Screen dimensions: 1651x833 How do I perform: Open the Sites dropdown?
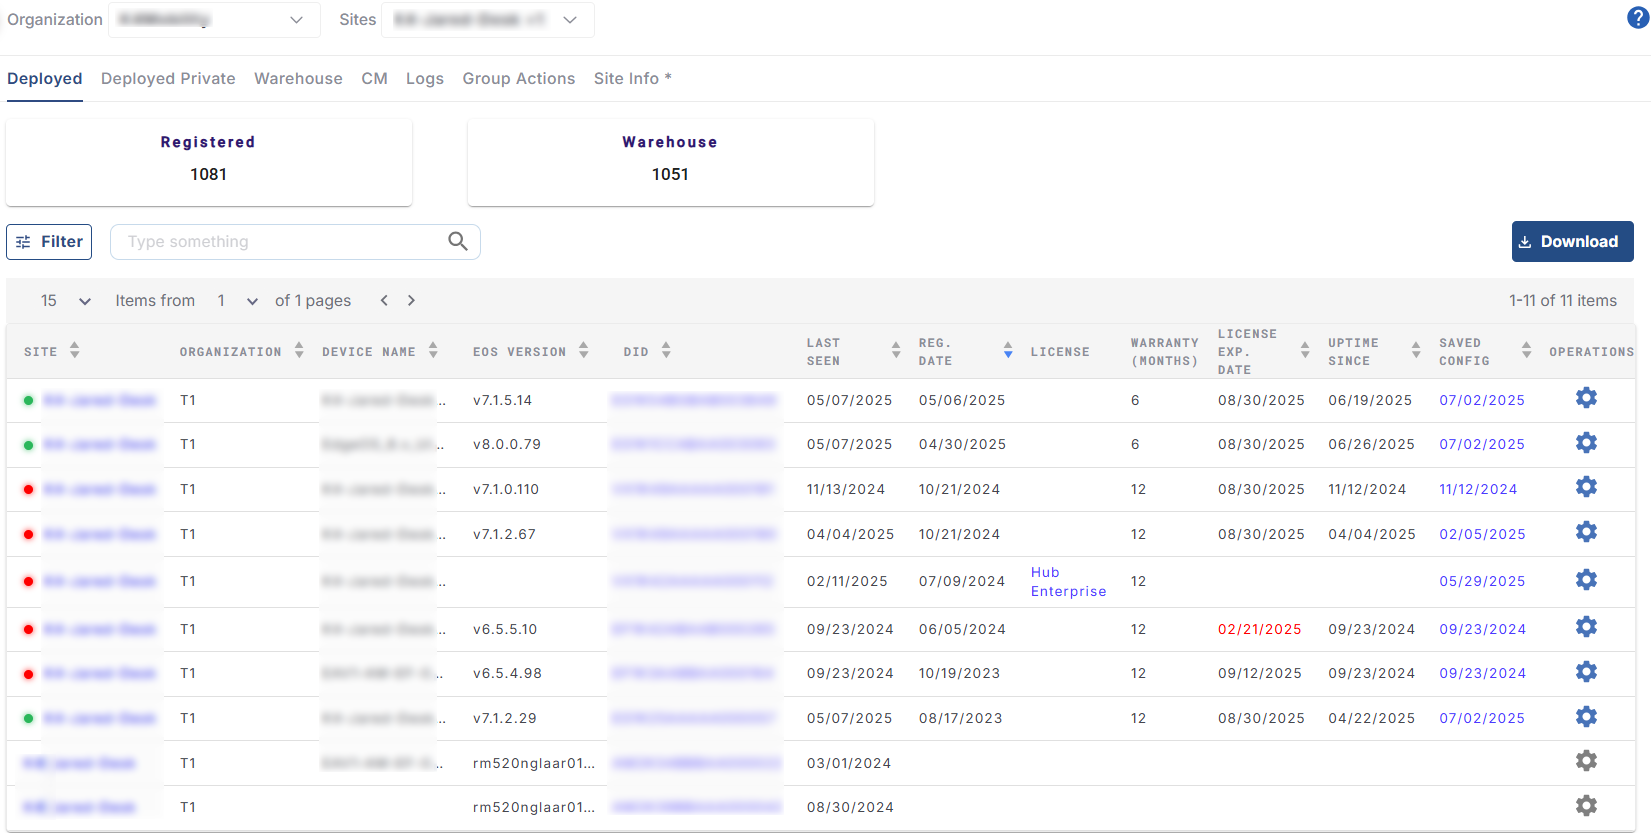[x=570, y=20]
